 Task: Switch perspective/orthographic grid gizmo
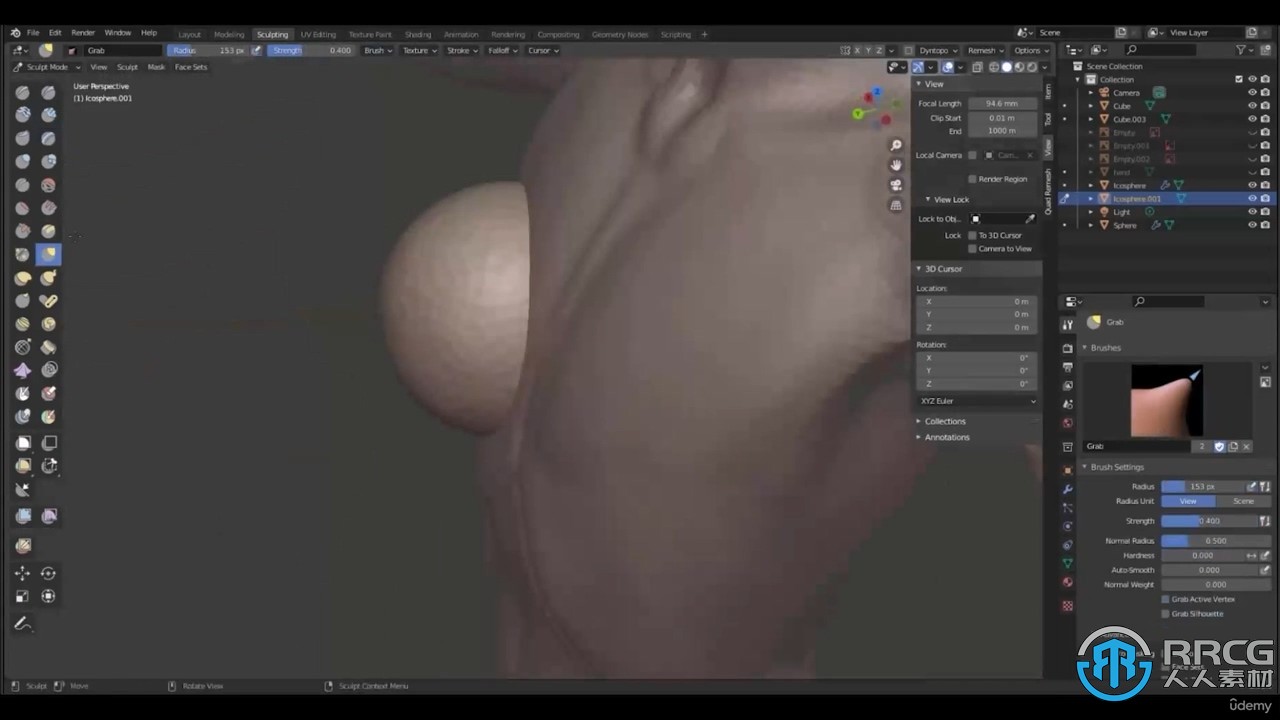pos(896,205)
